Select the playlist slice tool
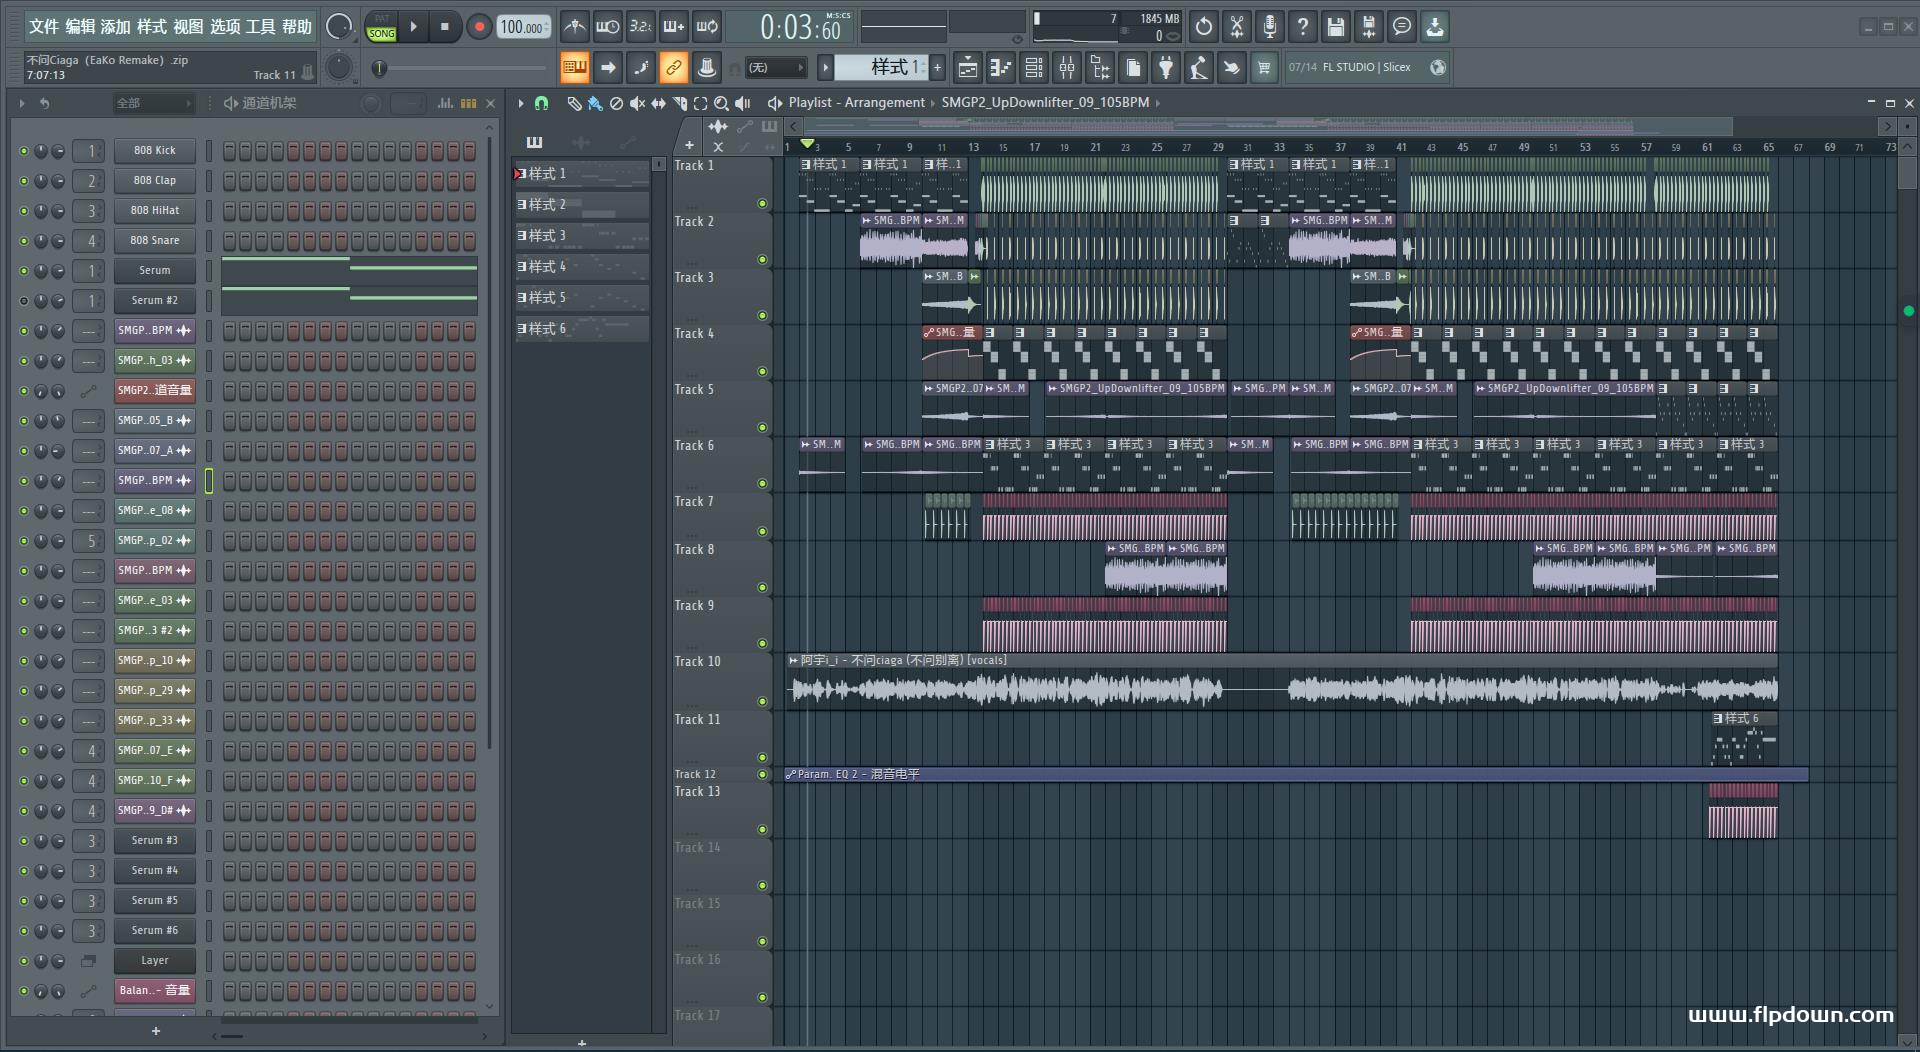The image size is (1920, 1052). click(x=680, y=103)
